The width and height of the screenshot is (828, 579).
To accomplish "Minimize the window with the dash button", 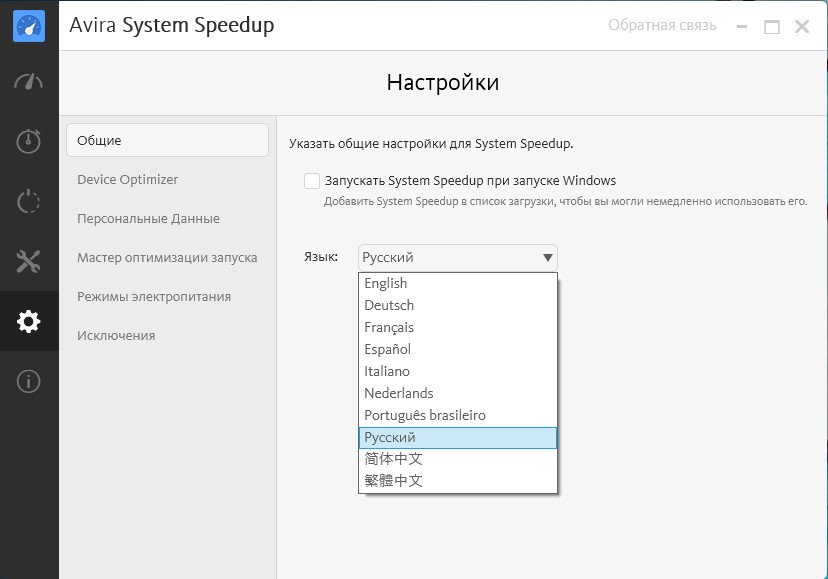I will (x=740, y=27).
